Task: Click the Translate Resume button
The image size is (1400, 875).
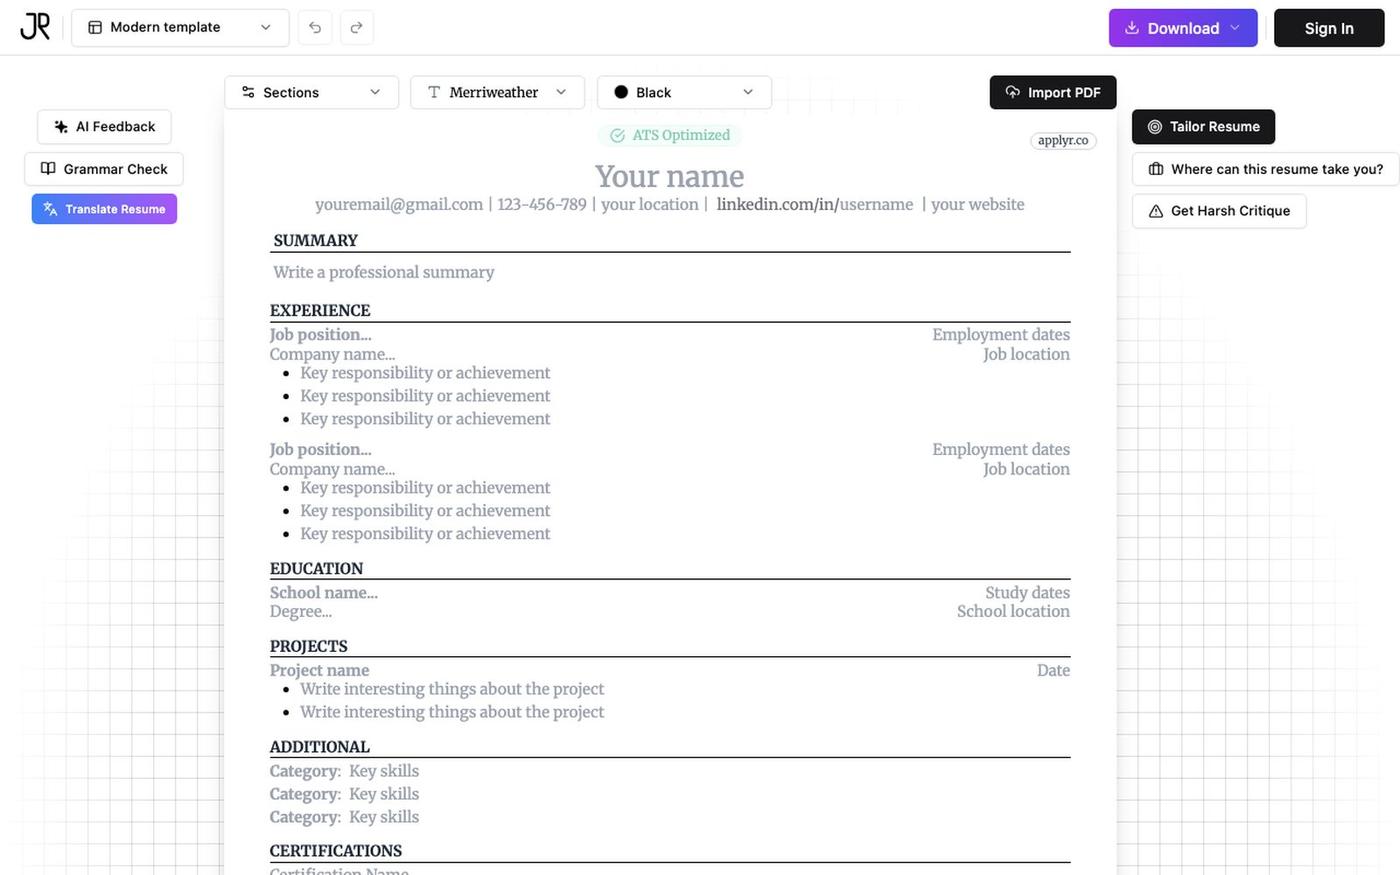Action: [104, 209]
